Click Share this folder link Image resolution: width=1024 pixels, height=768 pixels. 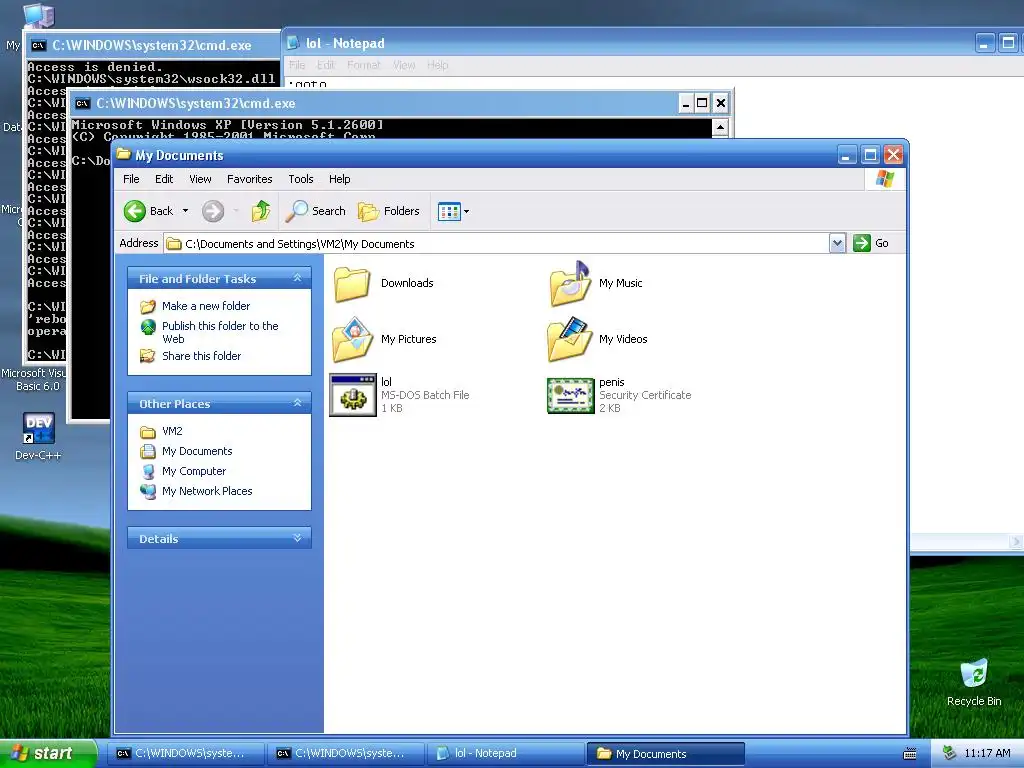pos(201,356)
